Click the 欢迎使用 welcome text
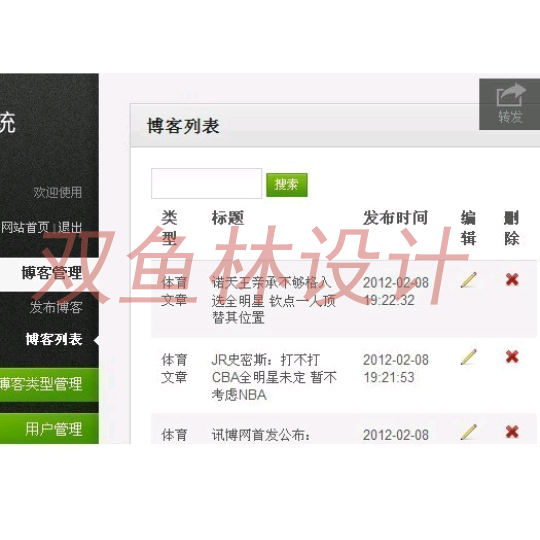Viewport: 540px width, 540px height. 58,192
